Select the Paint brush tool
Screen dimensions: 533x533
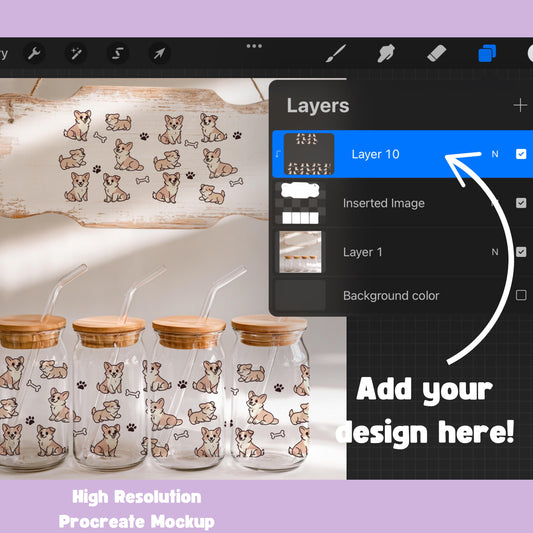click(x=336, y=53)
